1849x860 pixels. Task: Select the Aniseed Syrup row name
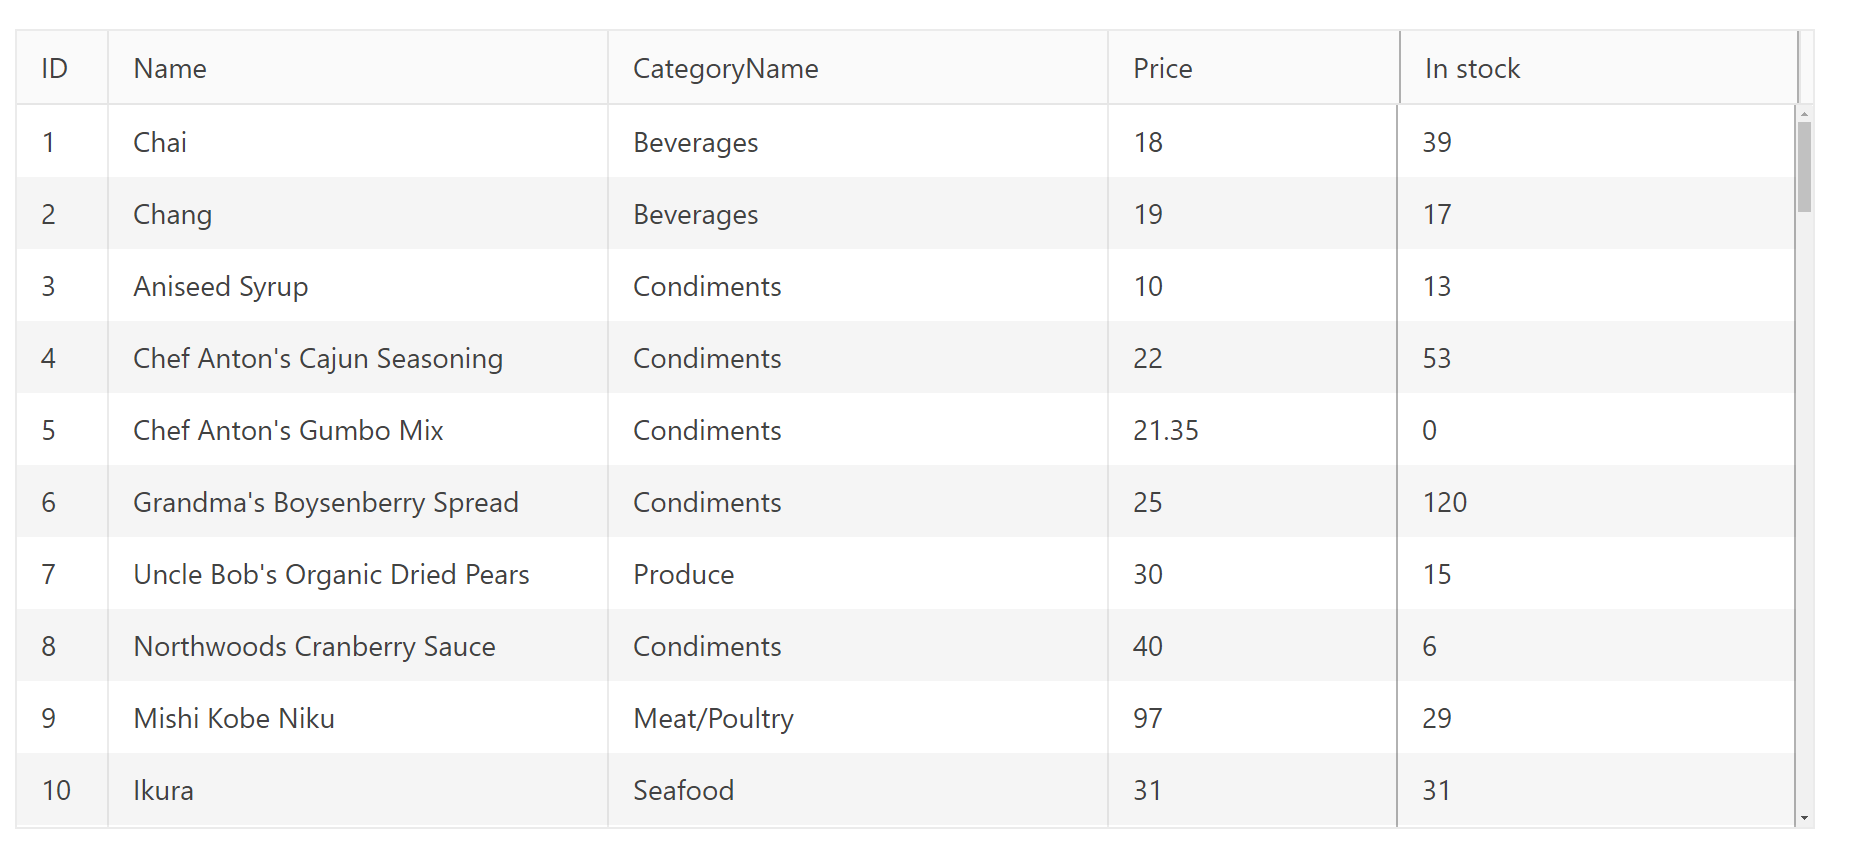[220, 286]
